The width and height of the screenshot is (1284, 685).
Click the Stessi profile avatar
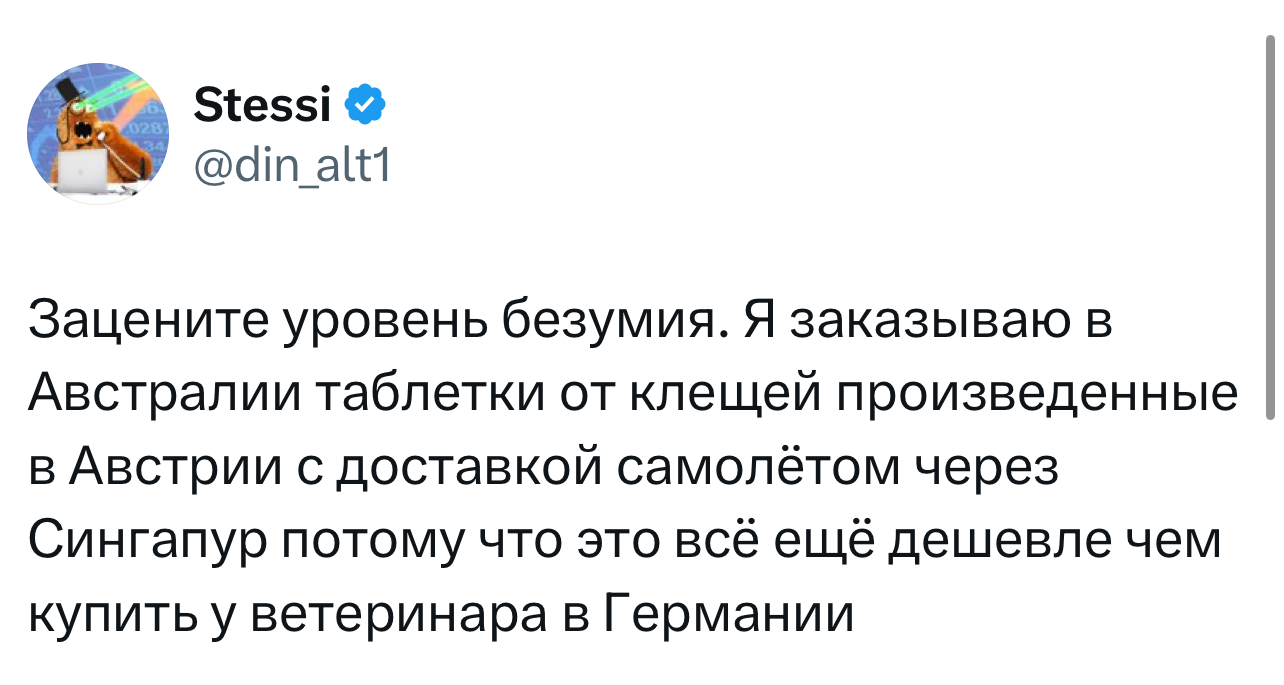(97, 132)
